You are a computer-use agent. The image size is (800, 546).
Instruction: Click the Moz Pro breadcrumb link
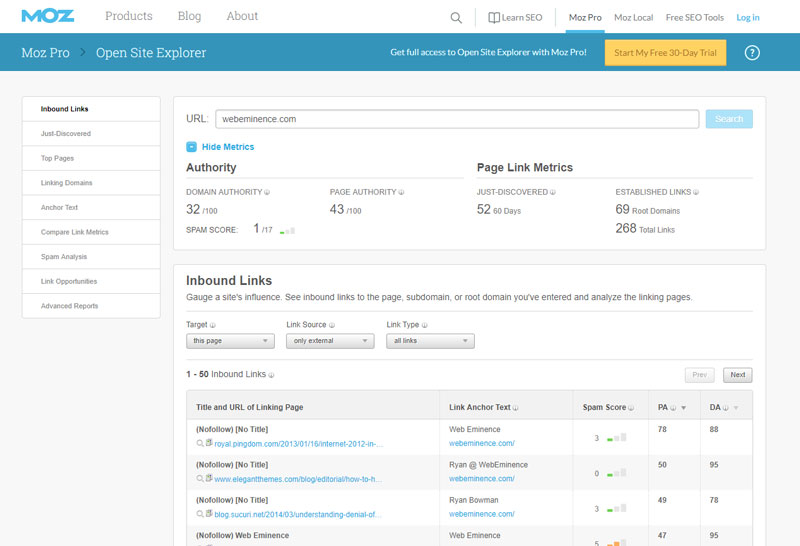tap(45, 53)
